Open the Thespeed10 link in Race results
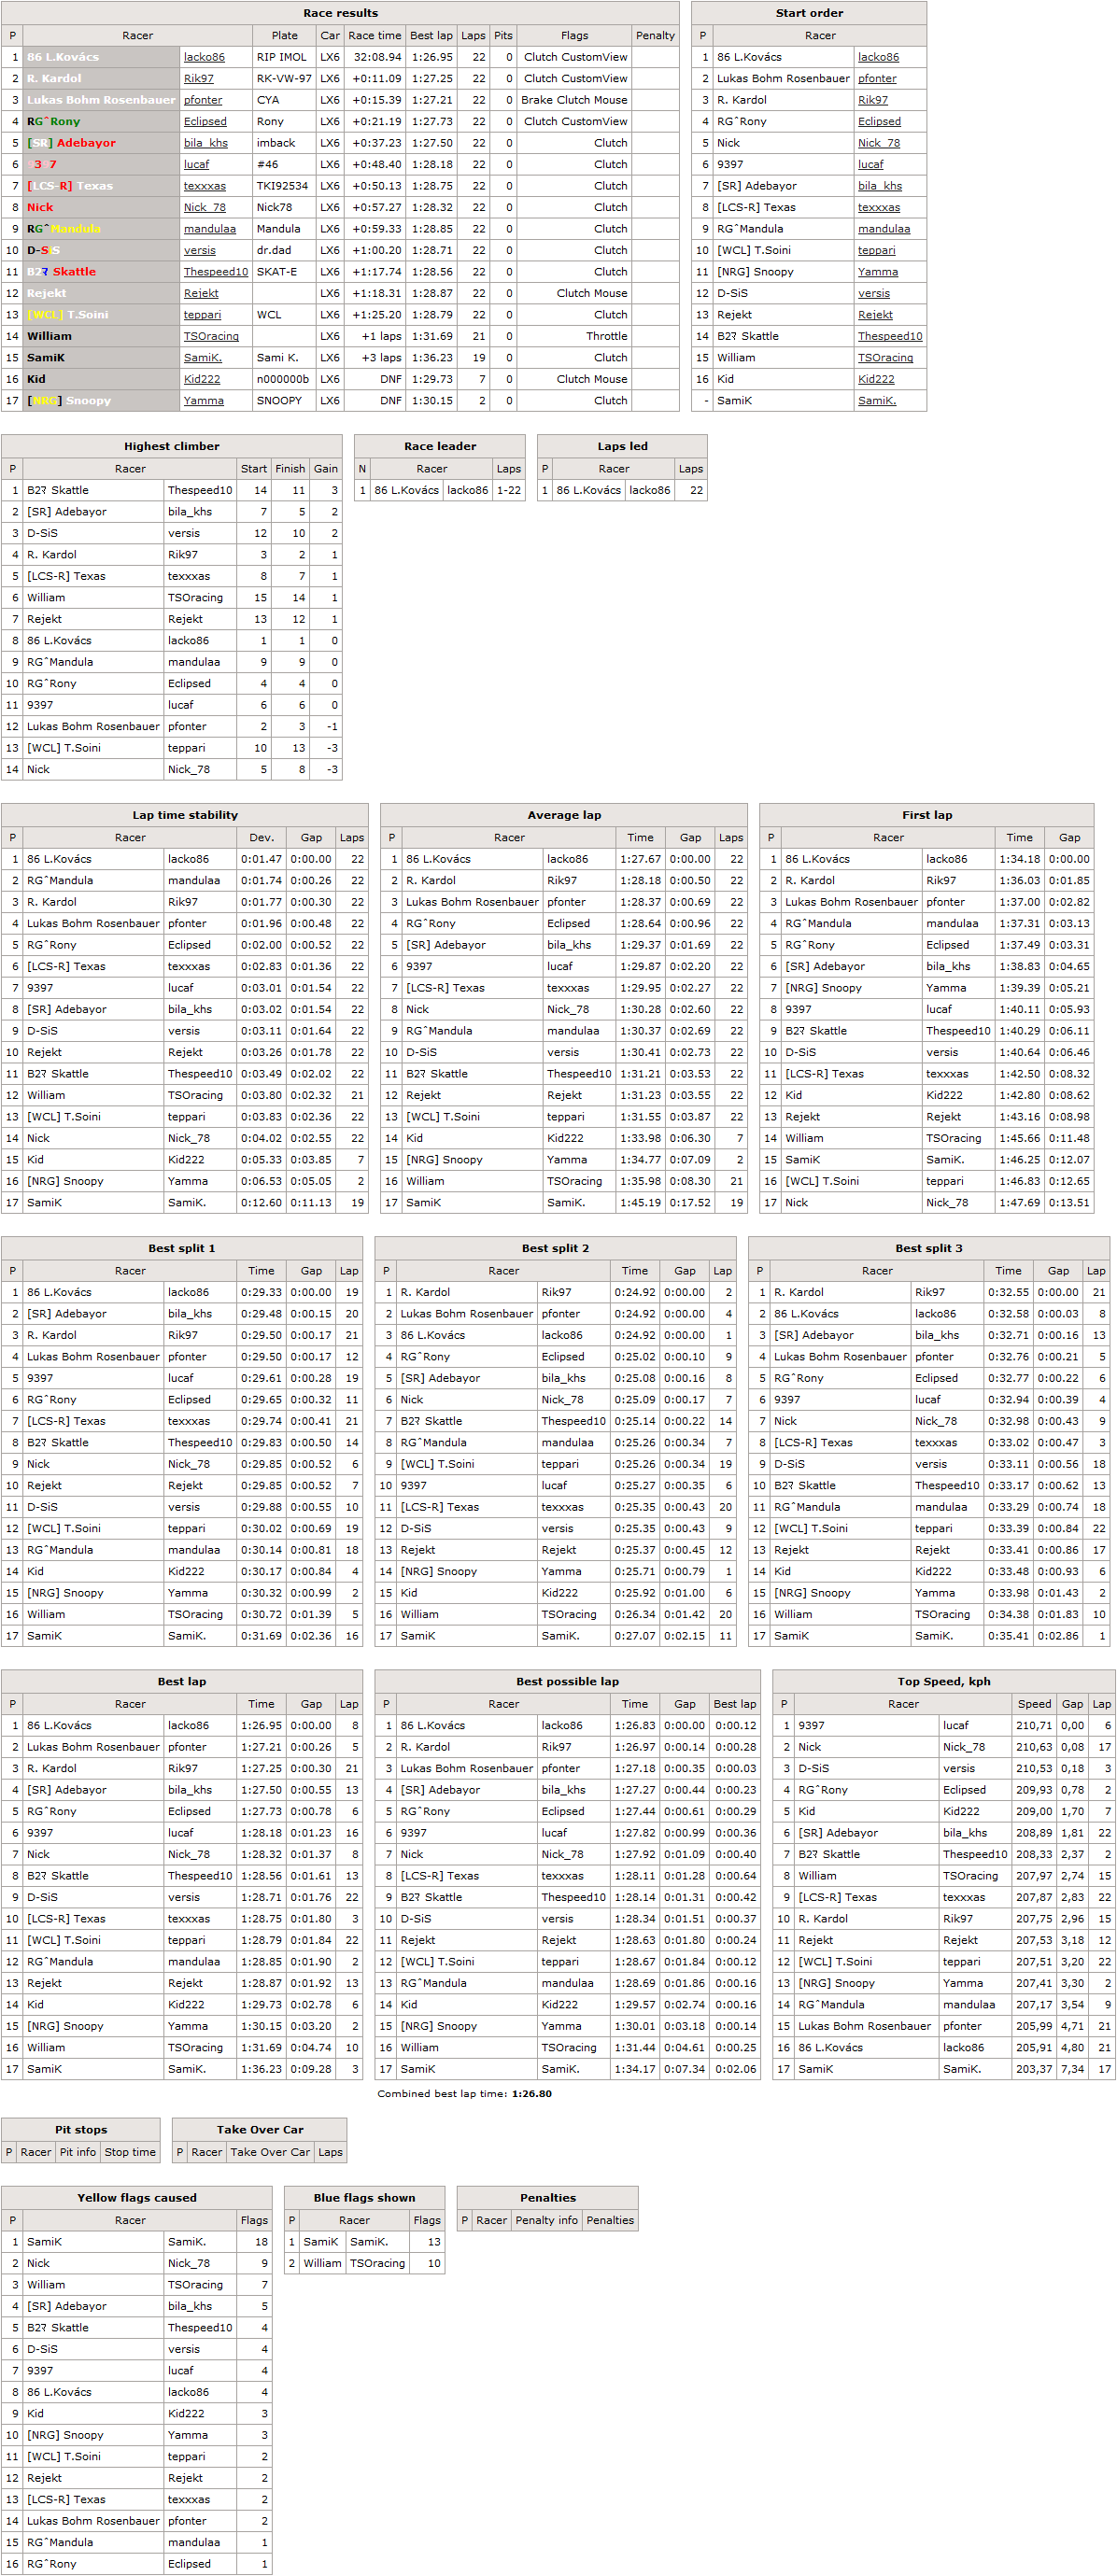The width and height of the screenshot is (1117, 2576). (216, 272)
